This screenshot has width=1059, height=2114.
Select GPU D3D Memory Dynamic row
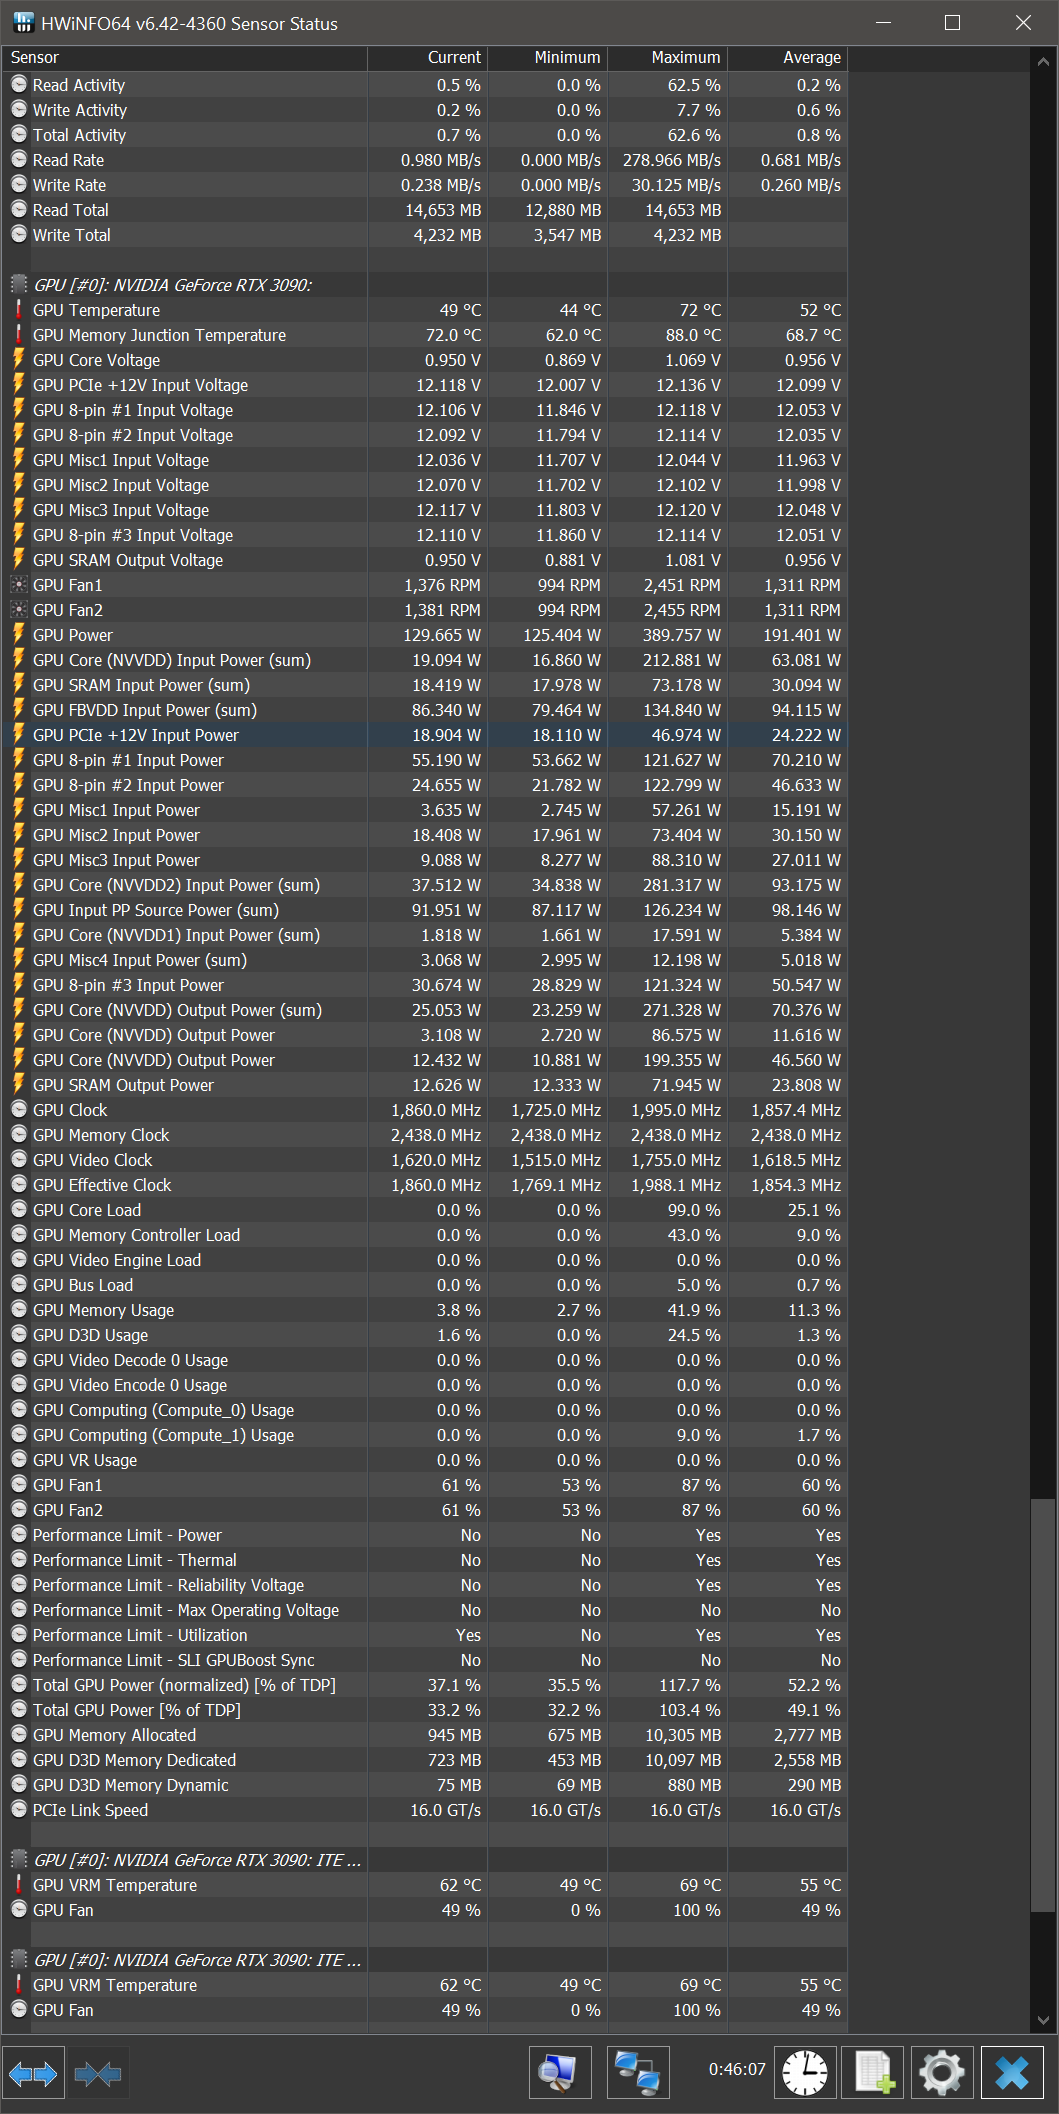[x=425, y=1785]
